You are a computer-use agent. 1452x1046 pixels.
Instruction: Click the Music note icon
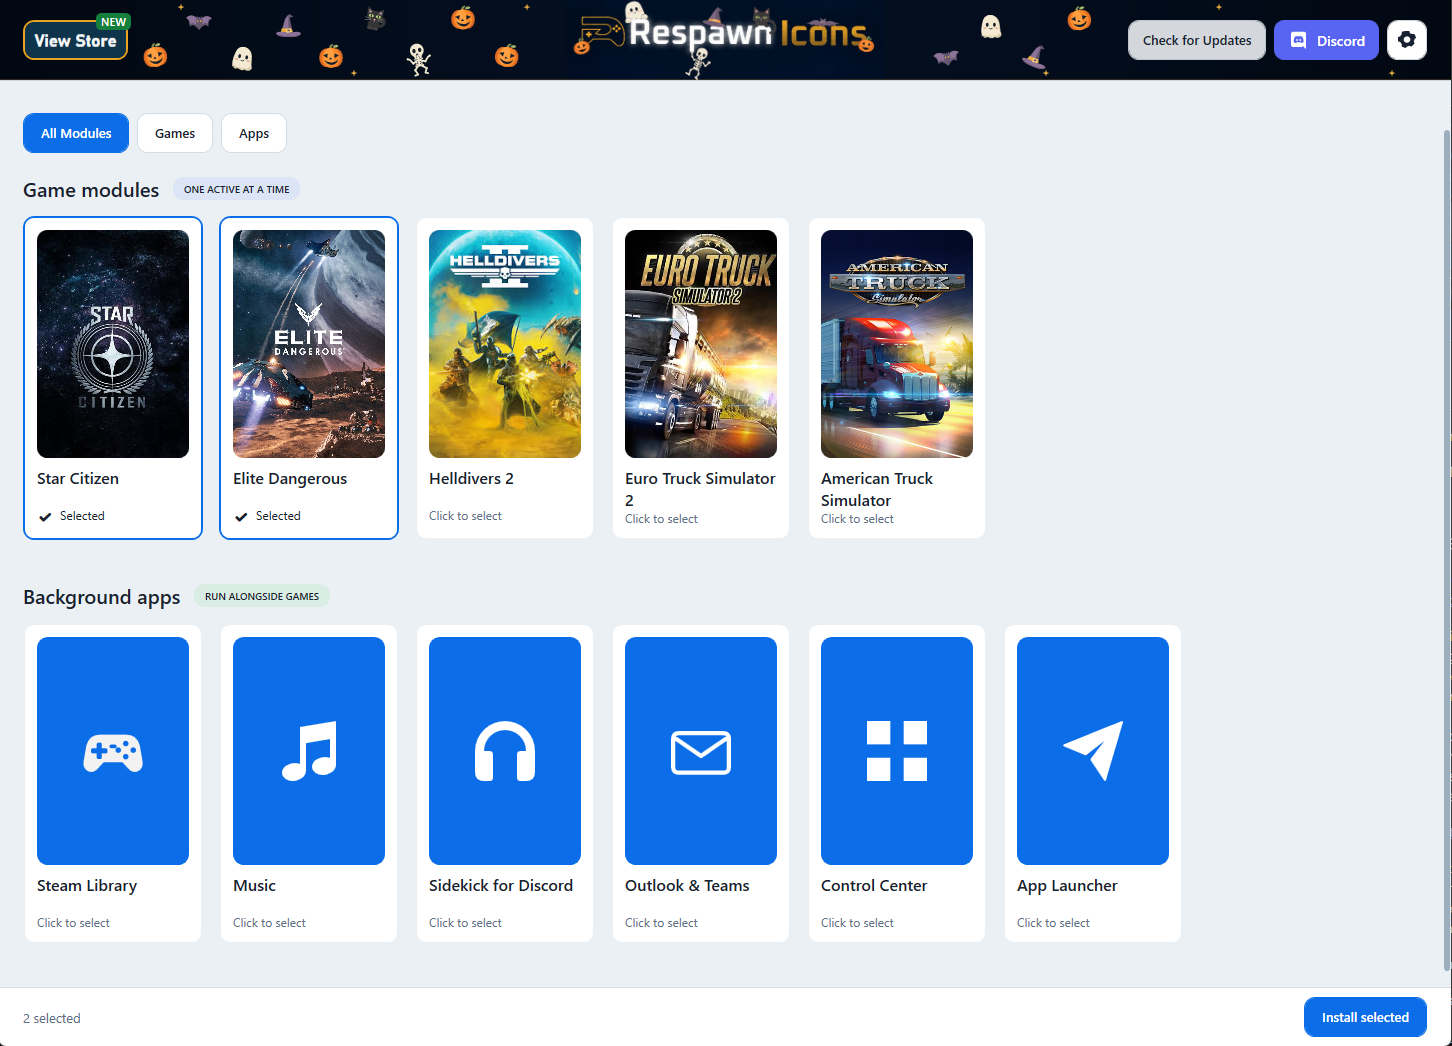[x=309, y=751]
